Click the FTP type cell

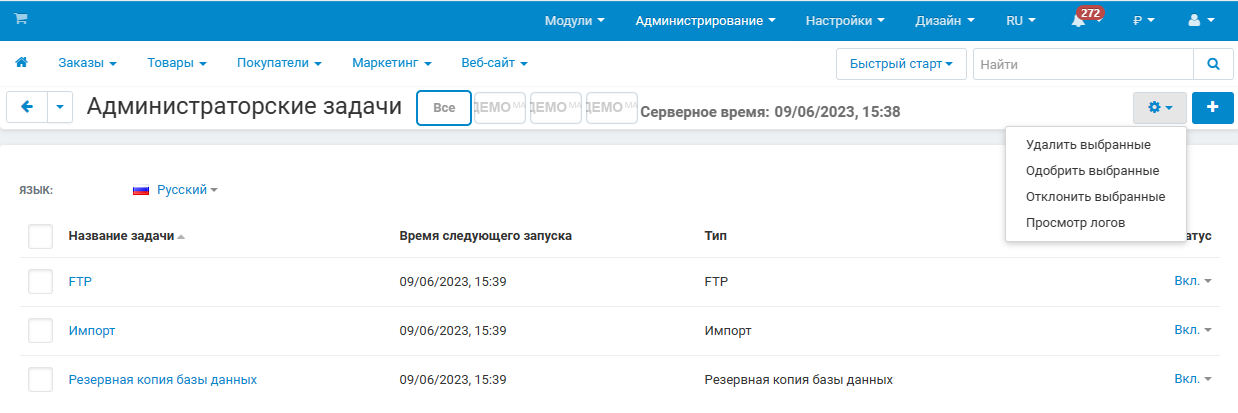tap(716, 282)
